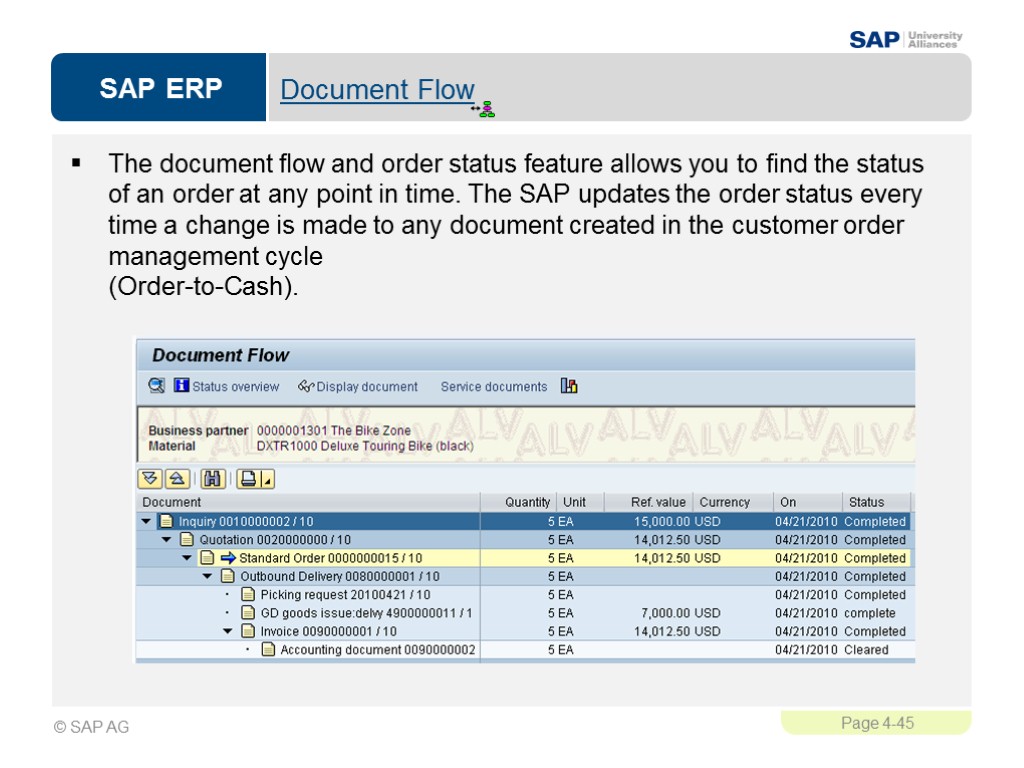Click the Print toolbar icon
Viewport: 1024px width, 768px height.
click(249, 479)
